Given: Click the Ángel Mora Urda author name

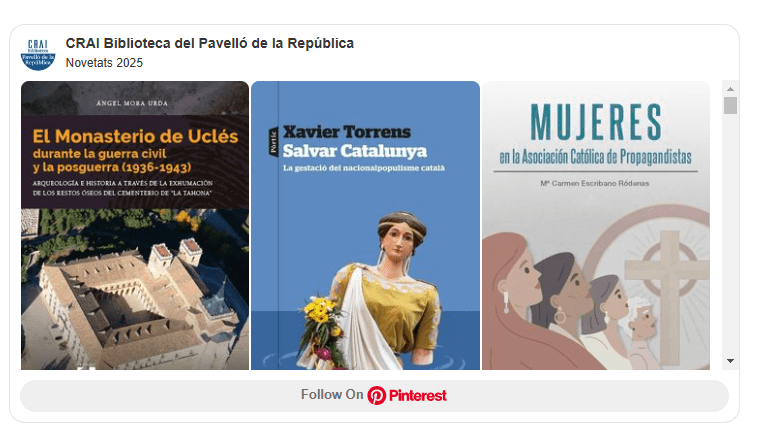Looking at the screenshot, I should (x=132, y=103).
